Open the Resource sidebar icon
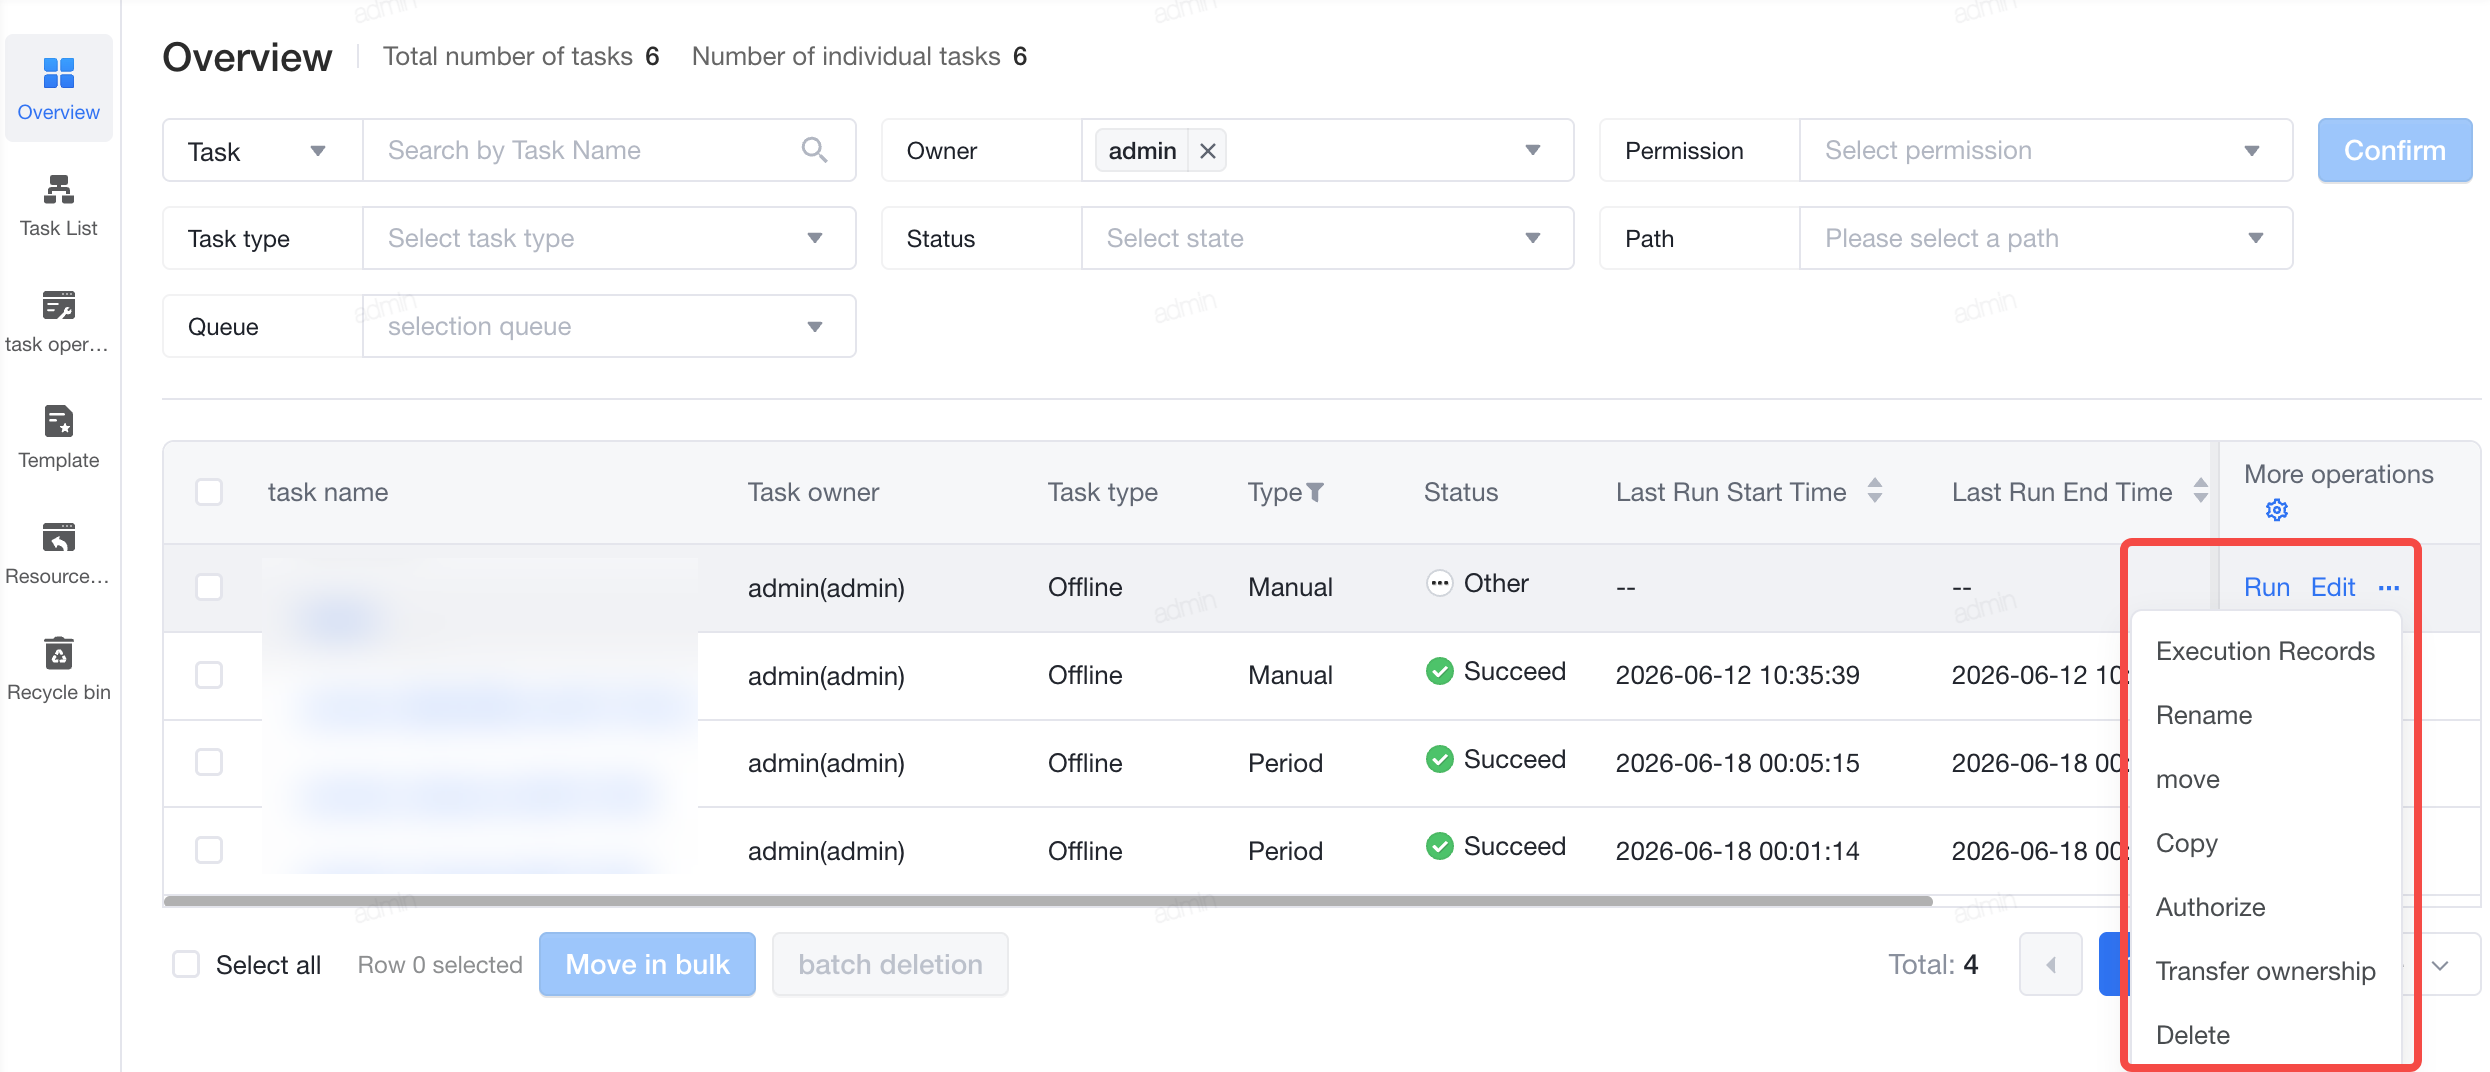 click(59, 537)
